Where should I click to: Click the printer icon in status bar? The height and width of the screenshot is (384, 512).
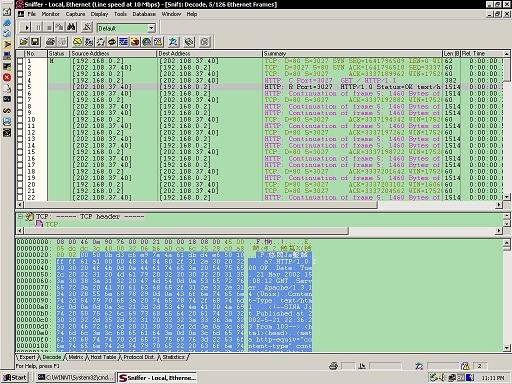click(333, 366)
